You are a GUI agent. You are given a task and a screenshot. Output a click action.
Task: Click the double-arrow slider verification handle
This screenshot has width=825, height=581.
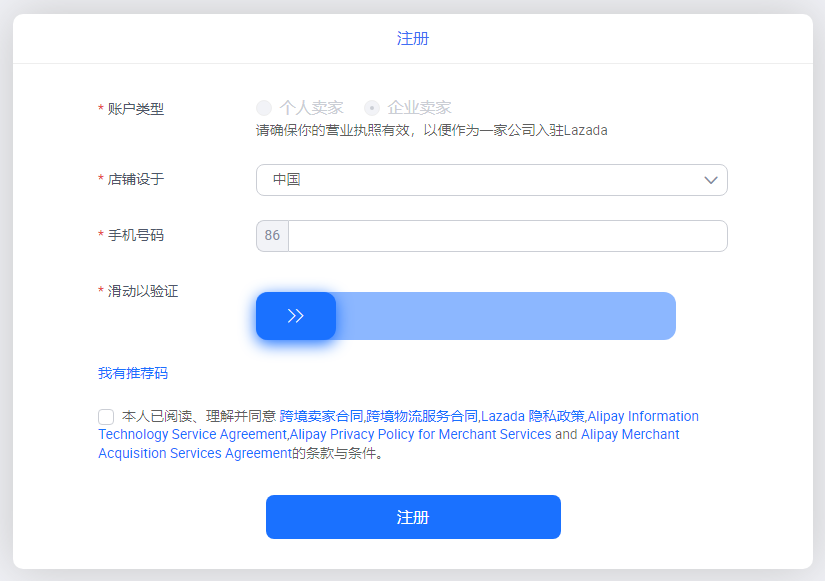[x=295, y=315]
